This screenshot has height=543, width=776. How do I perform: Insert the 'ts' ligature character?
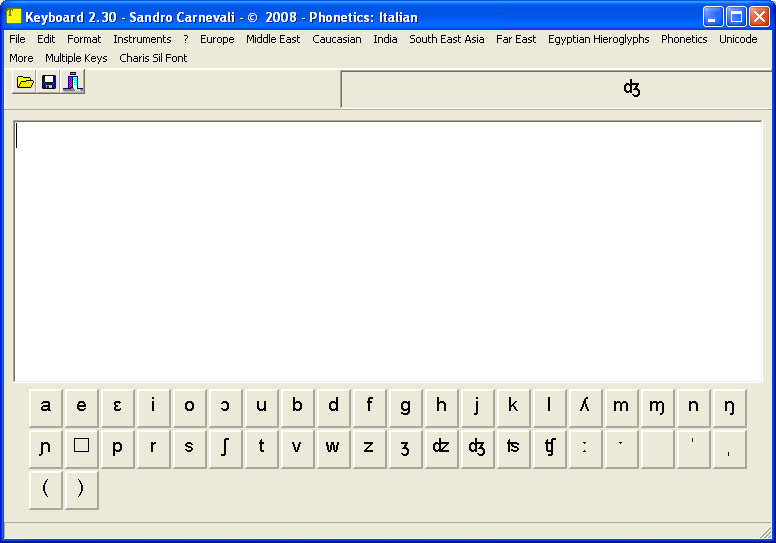(514, 449)
